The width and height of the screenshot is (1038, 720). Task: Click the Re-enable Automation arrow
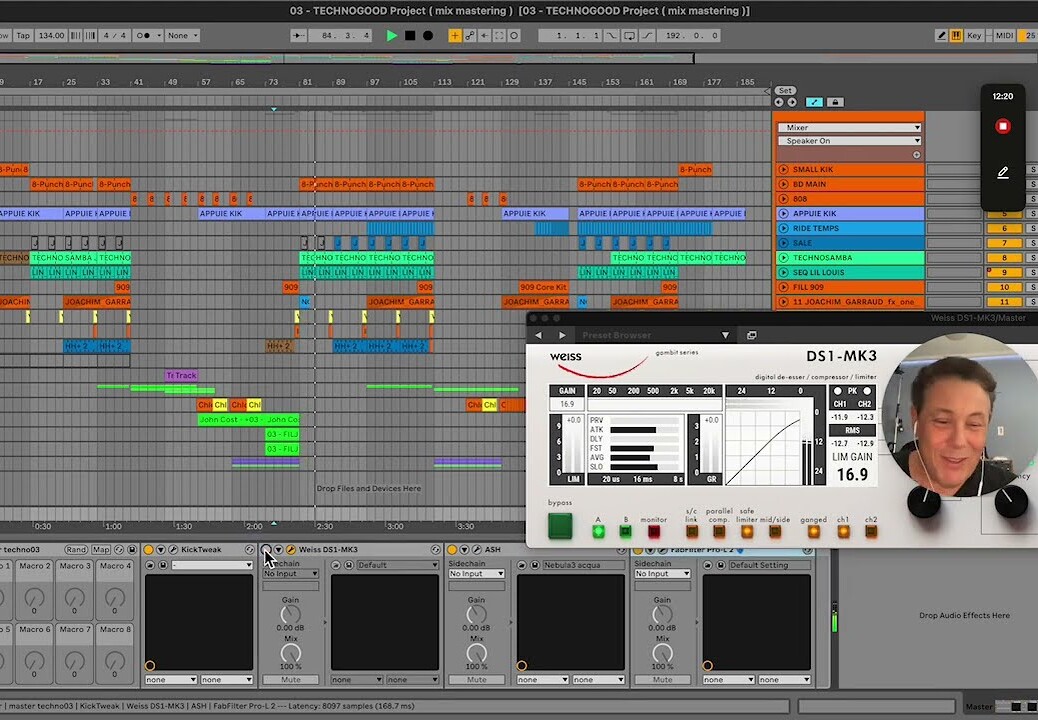(x=485, y=36)
